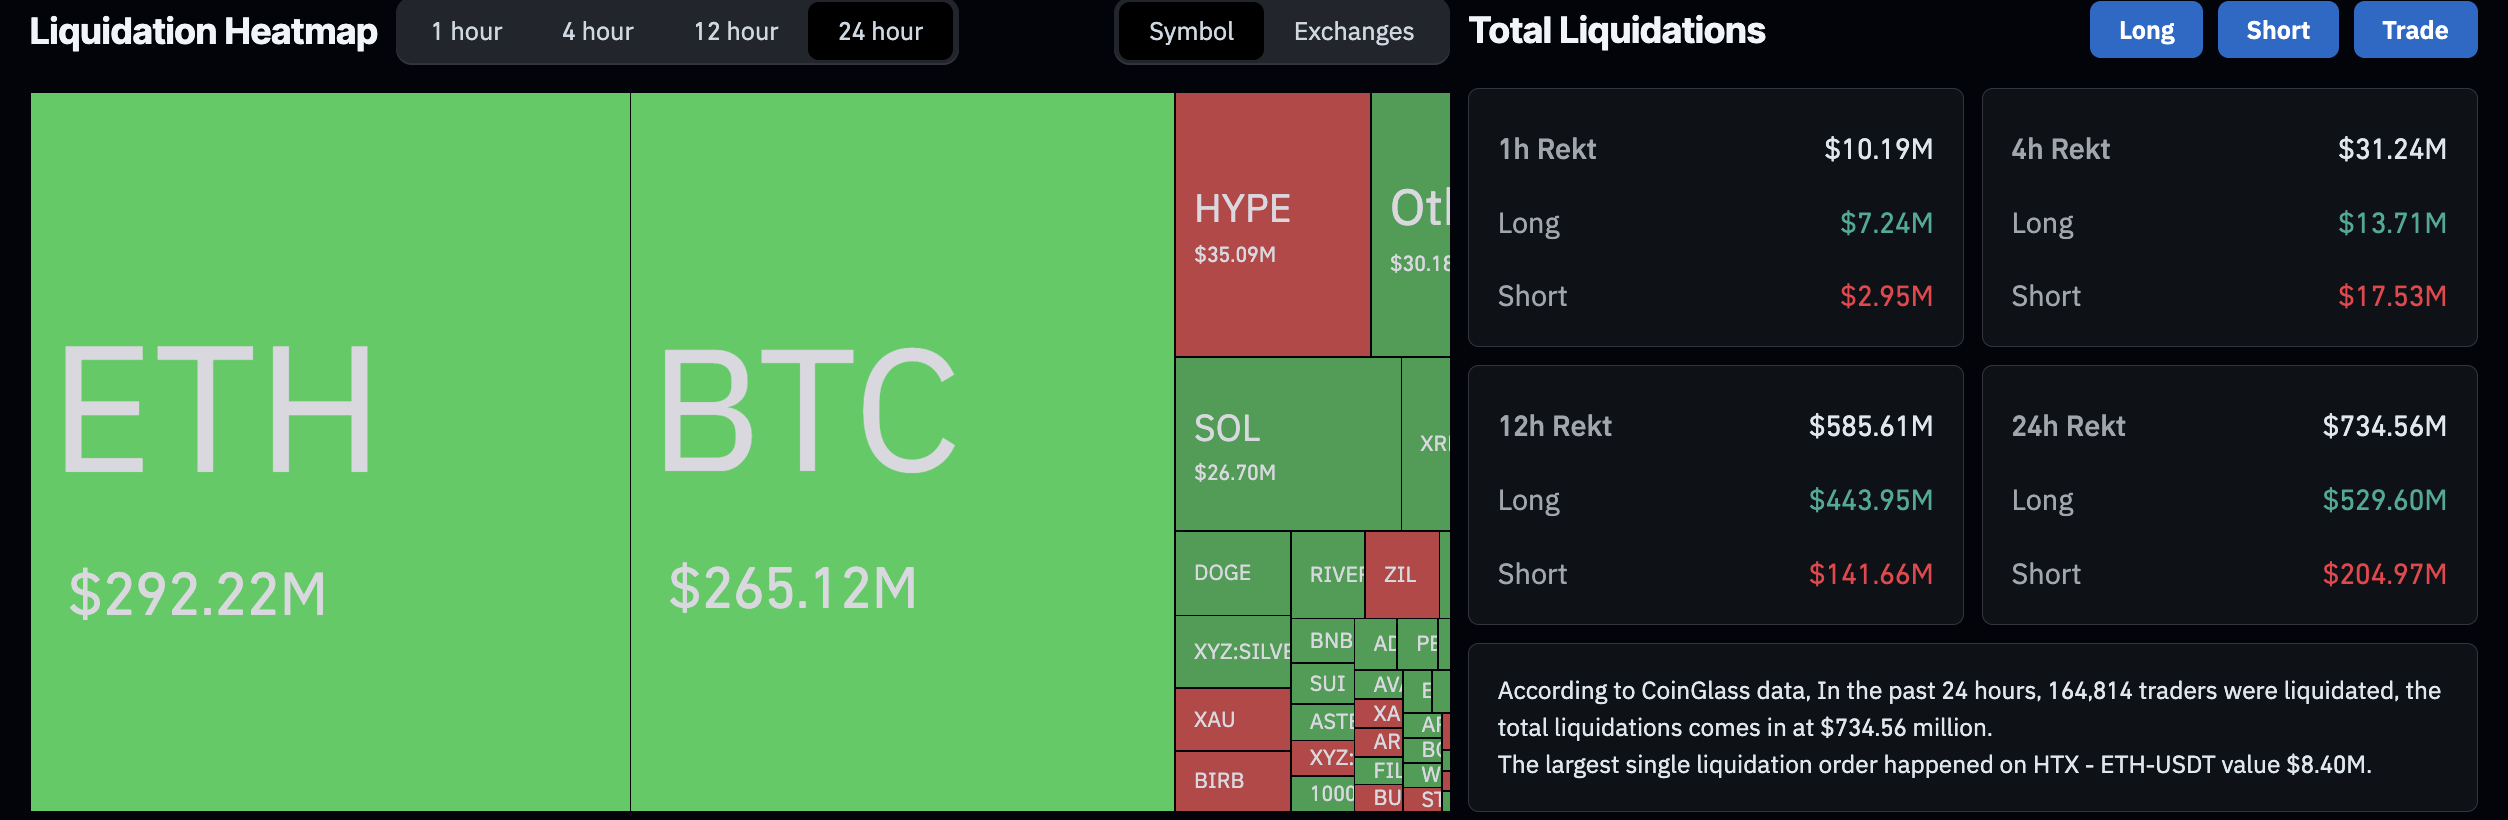Toggle heatmap view to Symbol

[x=1191, y=32]
